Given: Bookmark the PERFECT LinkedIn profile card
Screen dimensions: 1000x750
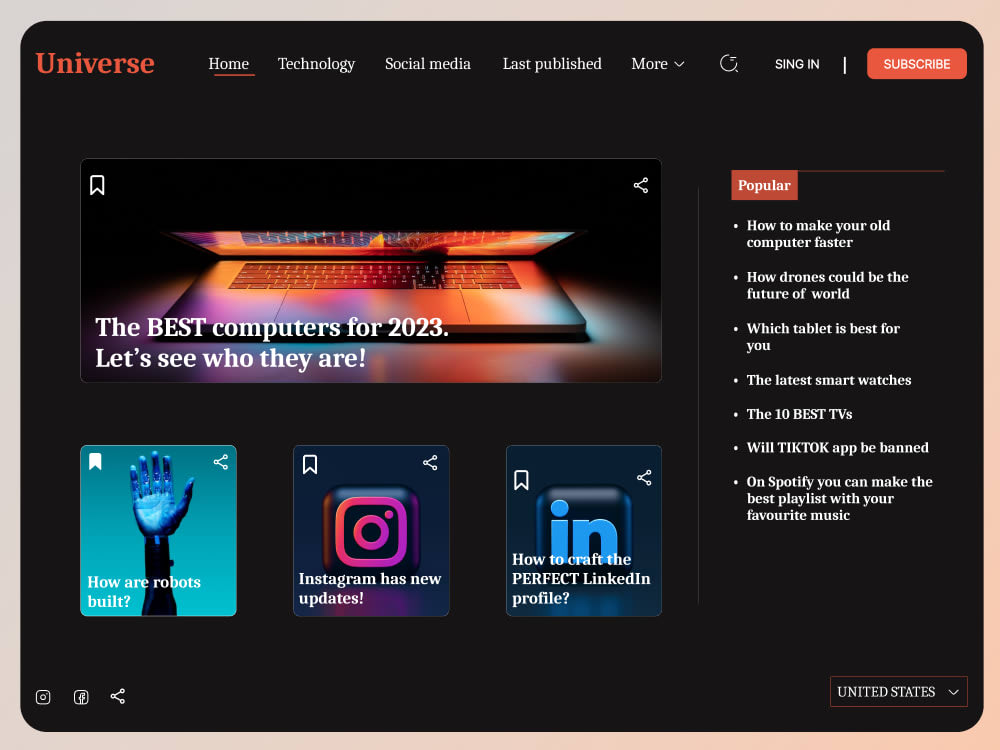Looking at the screenshot, I should (521, 480).
